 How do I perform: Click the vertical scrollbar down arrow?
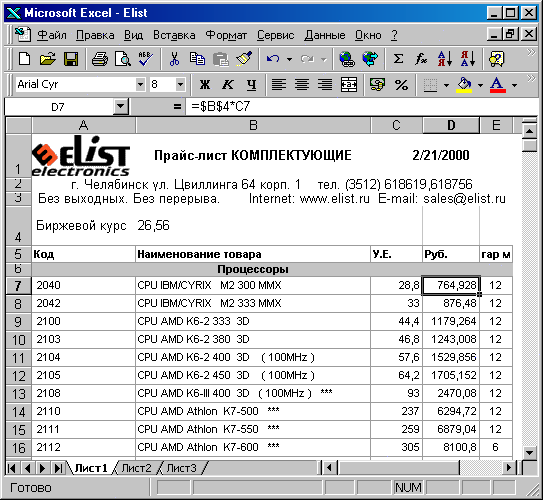529,452
